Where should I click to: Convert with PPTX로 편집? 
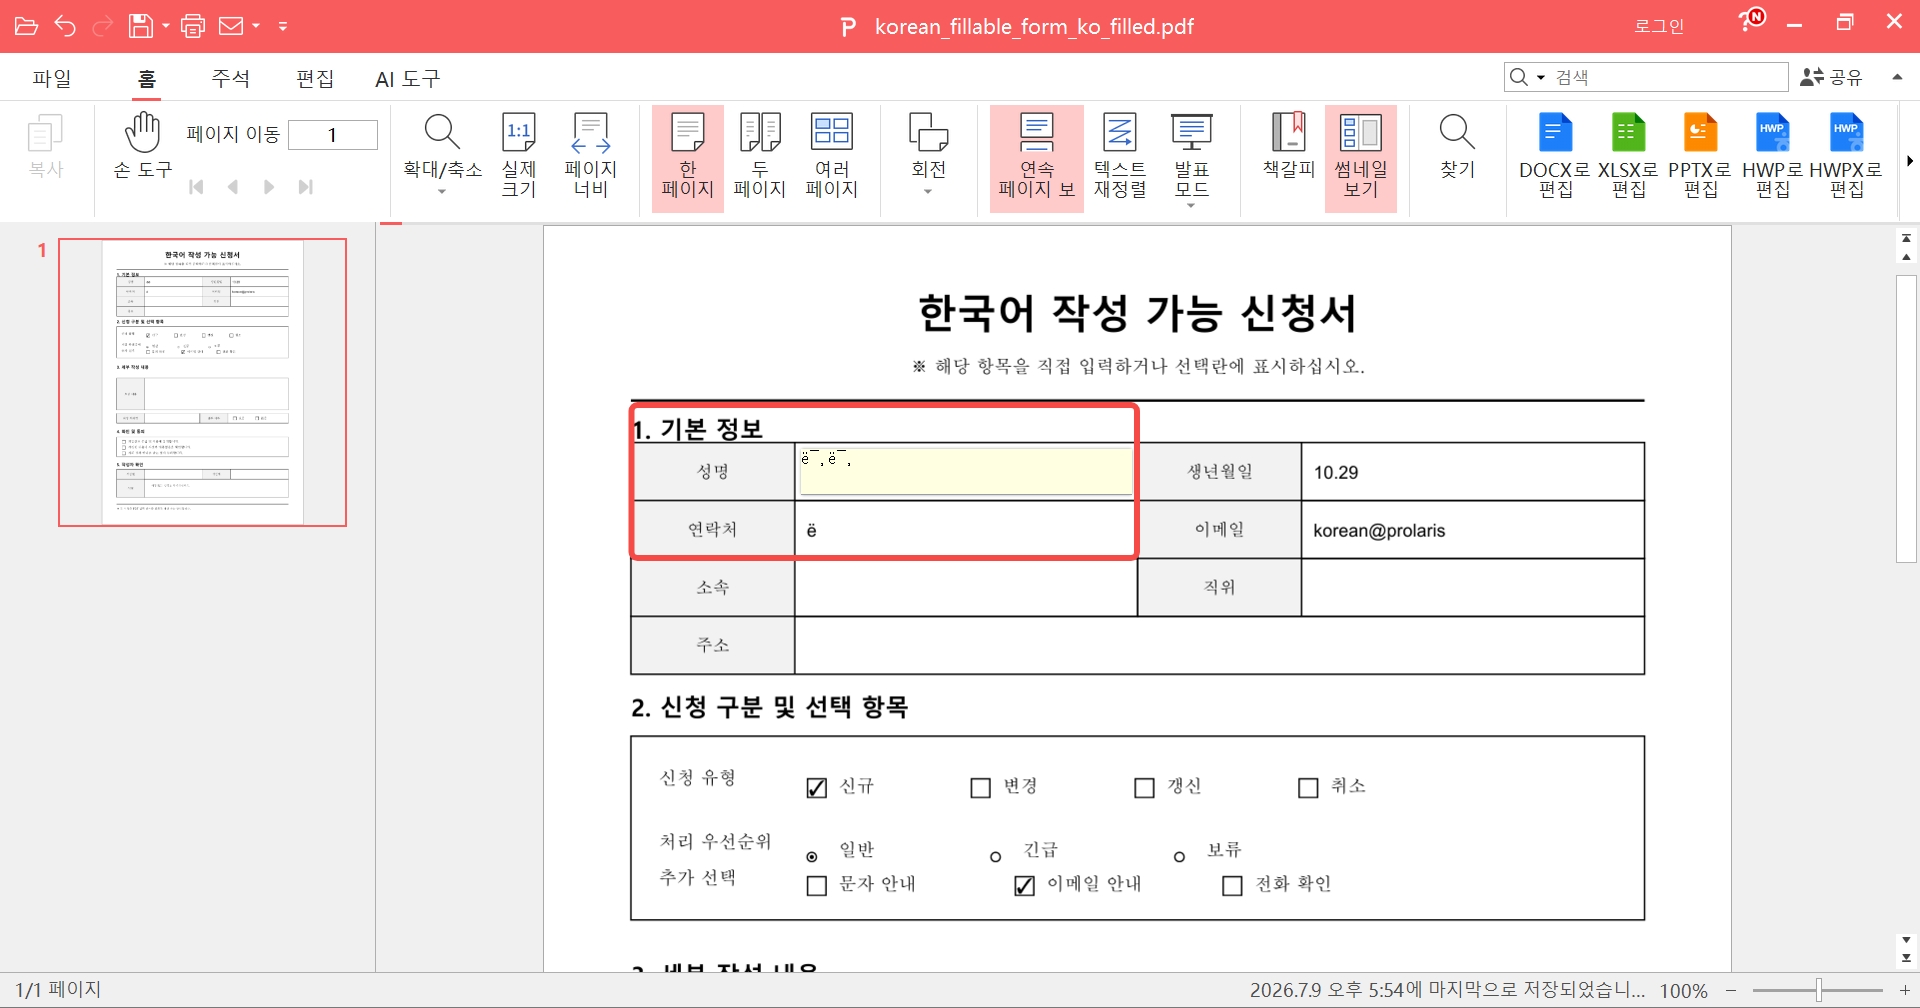1700,155
